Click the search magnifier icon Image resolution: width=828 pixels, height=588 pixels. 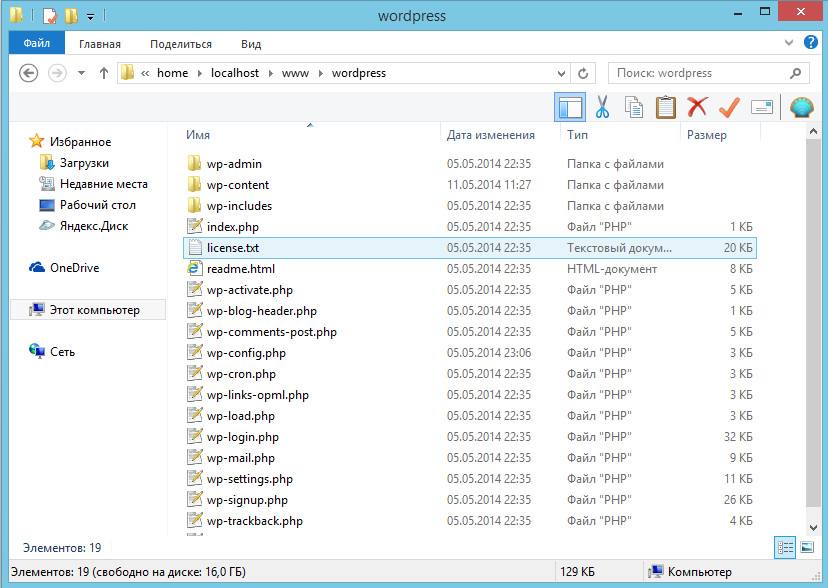click(795, 73)
